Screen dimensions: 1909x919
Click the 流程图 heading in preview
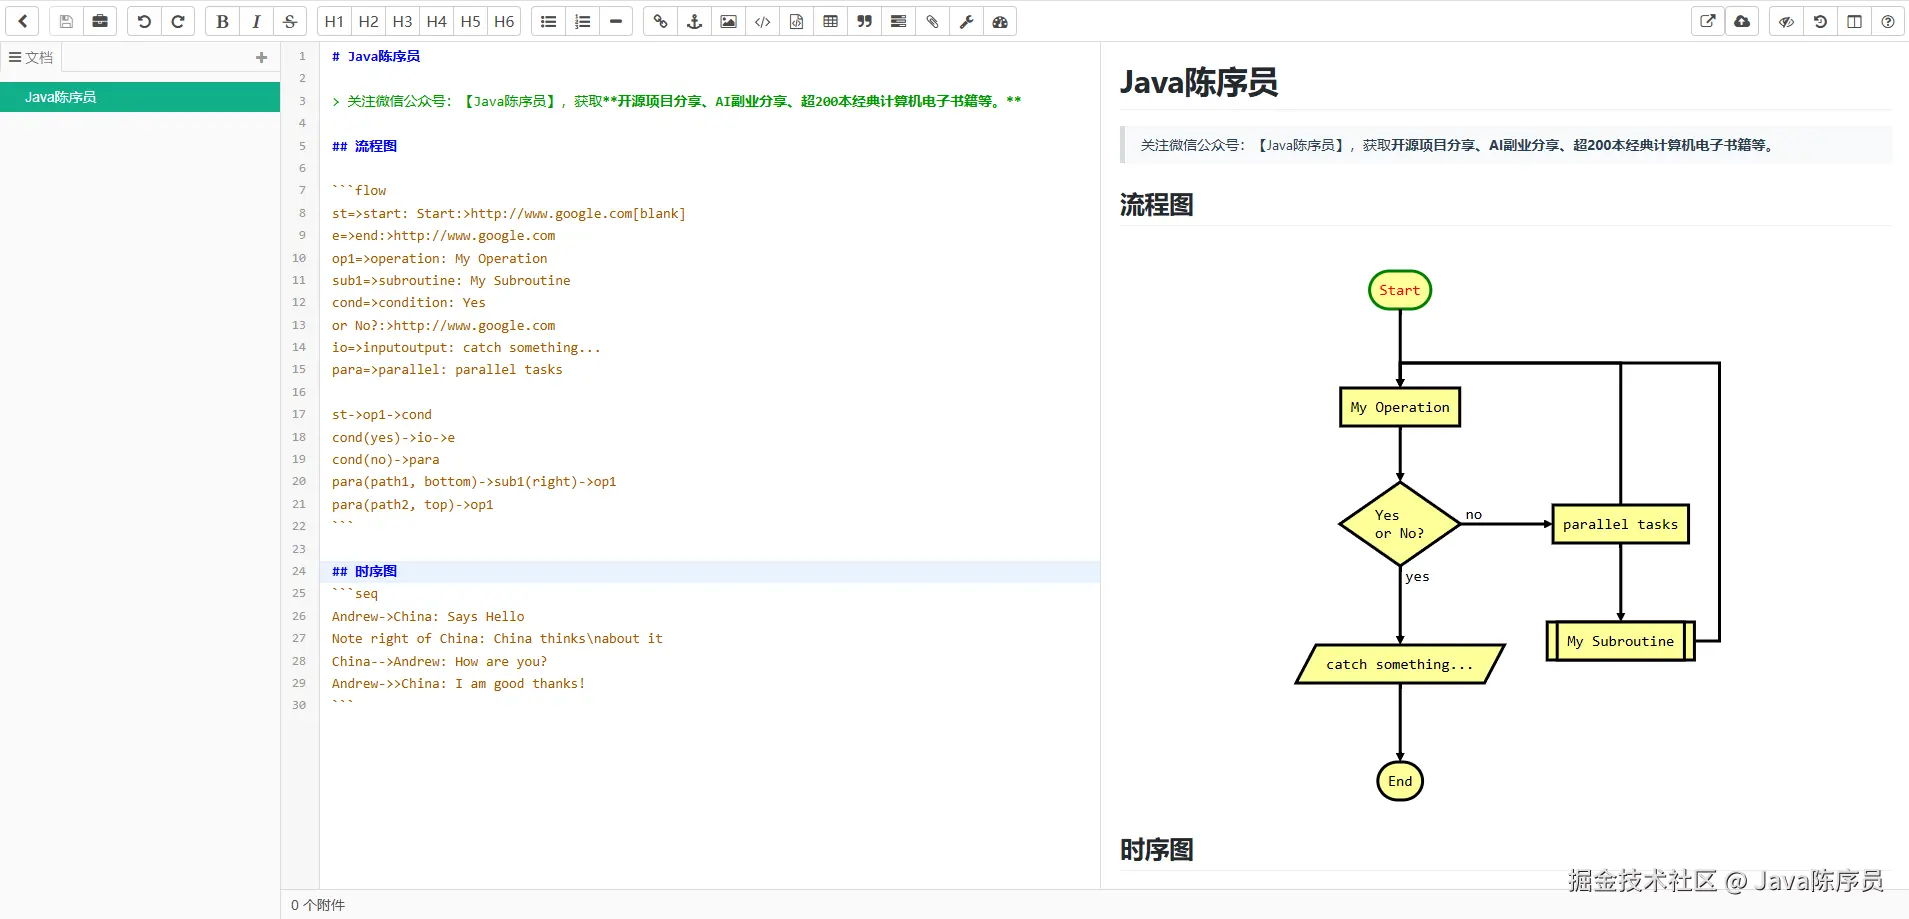tap(1157, 205)
